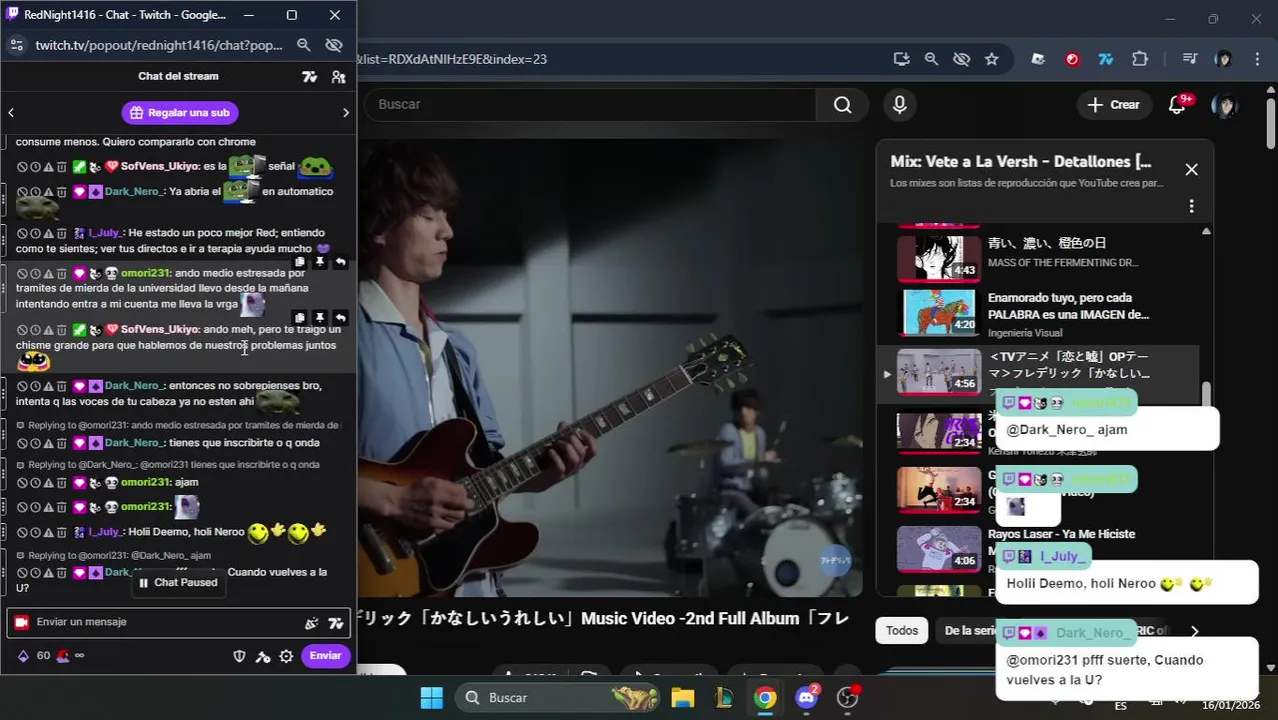Open the Roblox extension icon in Chrome toolbar
1278x720 pixels.
pos(1038,59)
